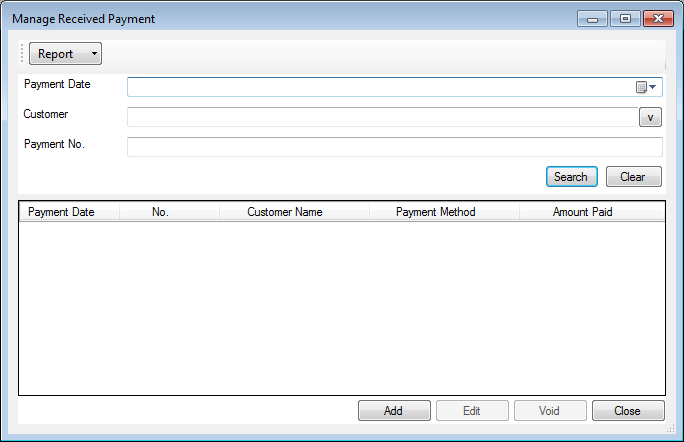
Task: Focus the Customer text field
Action: click(x=380, y=117)
